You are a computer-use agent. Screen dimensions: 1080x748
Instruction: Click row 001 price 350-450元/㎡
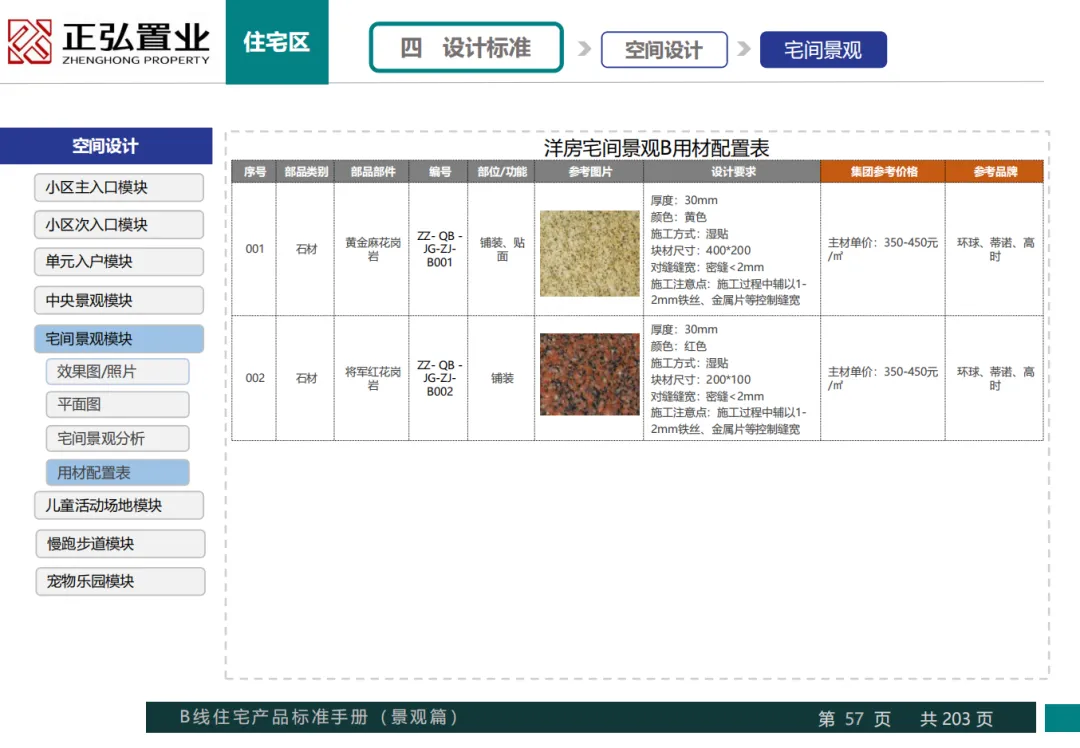pyautogui.click(x=882, y=249)
